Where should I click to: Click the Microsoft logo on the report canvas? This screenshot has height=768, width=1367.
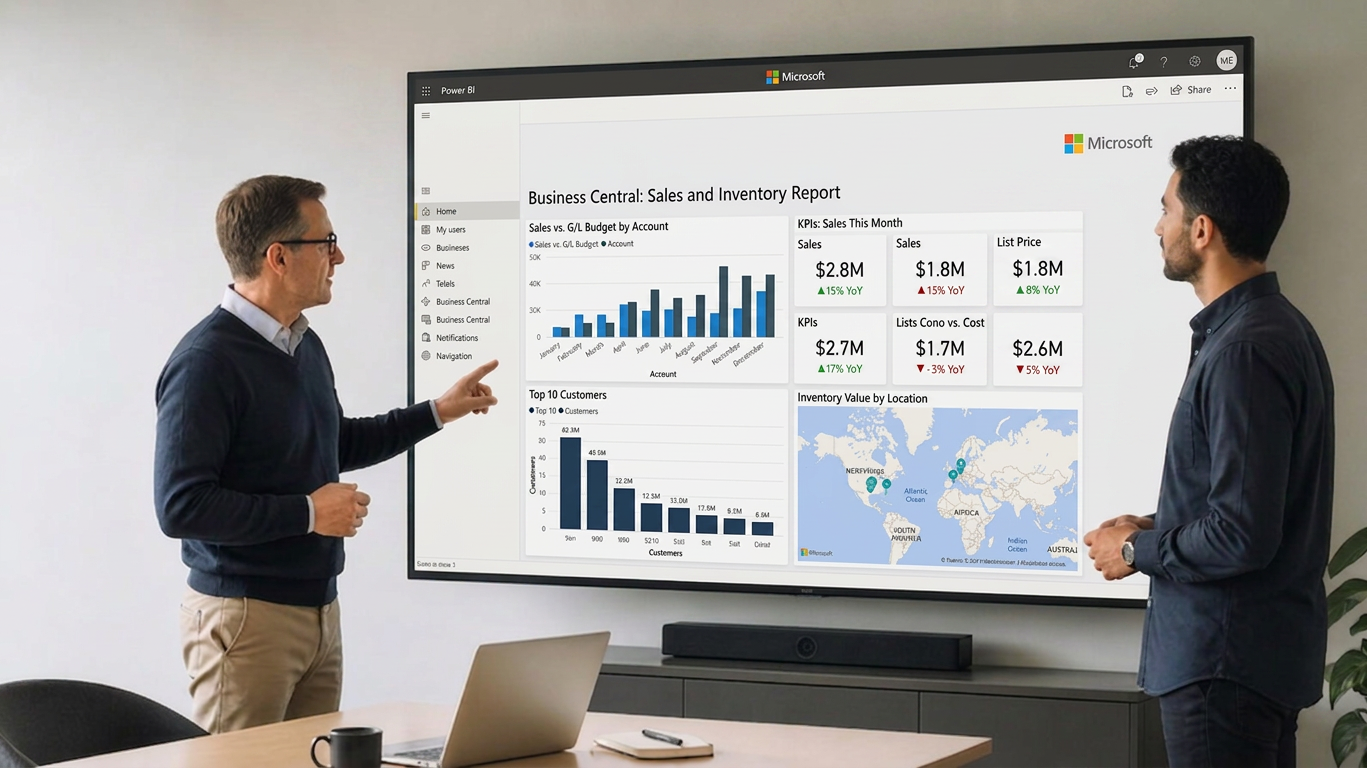pyautogui.click(x=1108, y=143)
